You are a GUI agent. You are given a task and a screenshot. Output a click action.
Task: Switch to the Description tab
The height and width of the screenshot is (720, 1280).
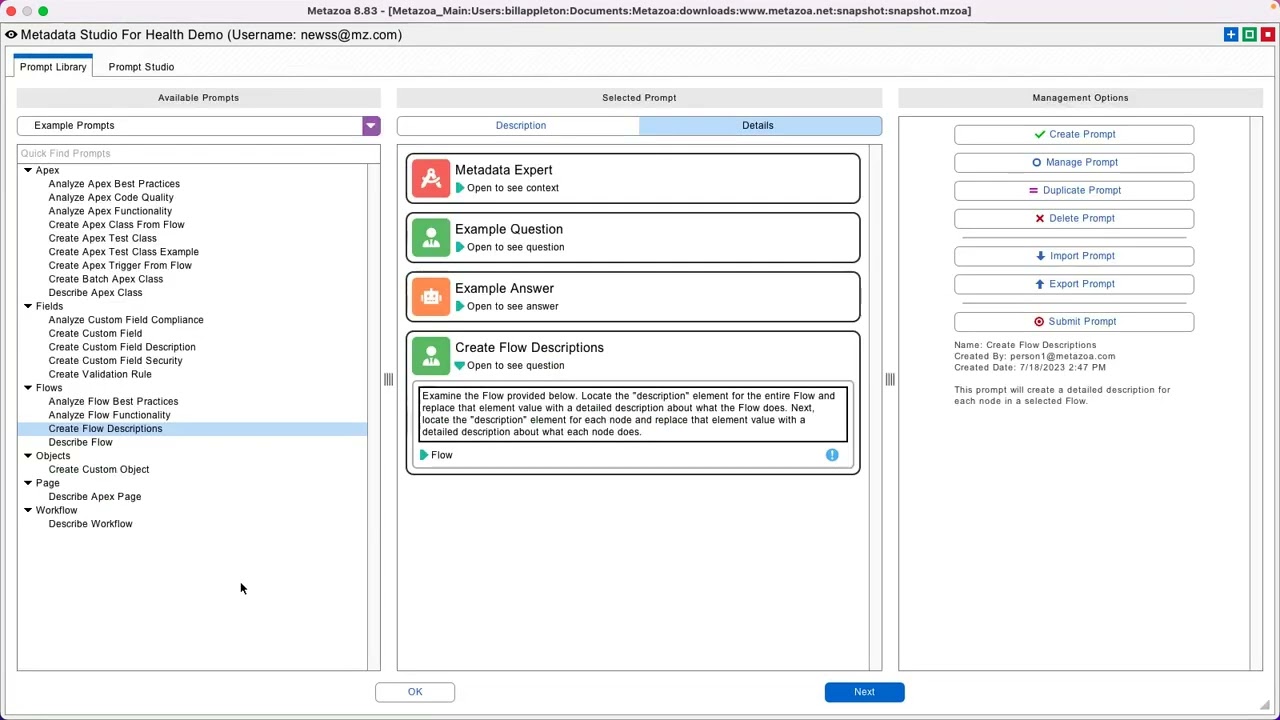click(x=520, y=125)
